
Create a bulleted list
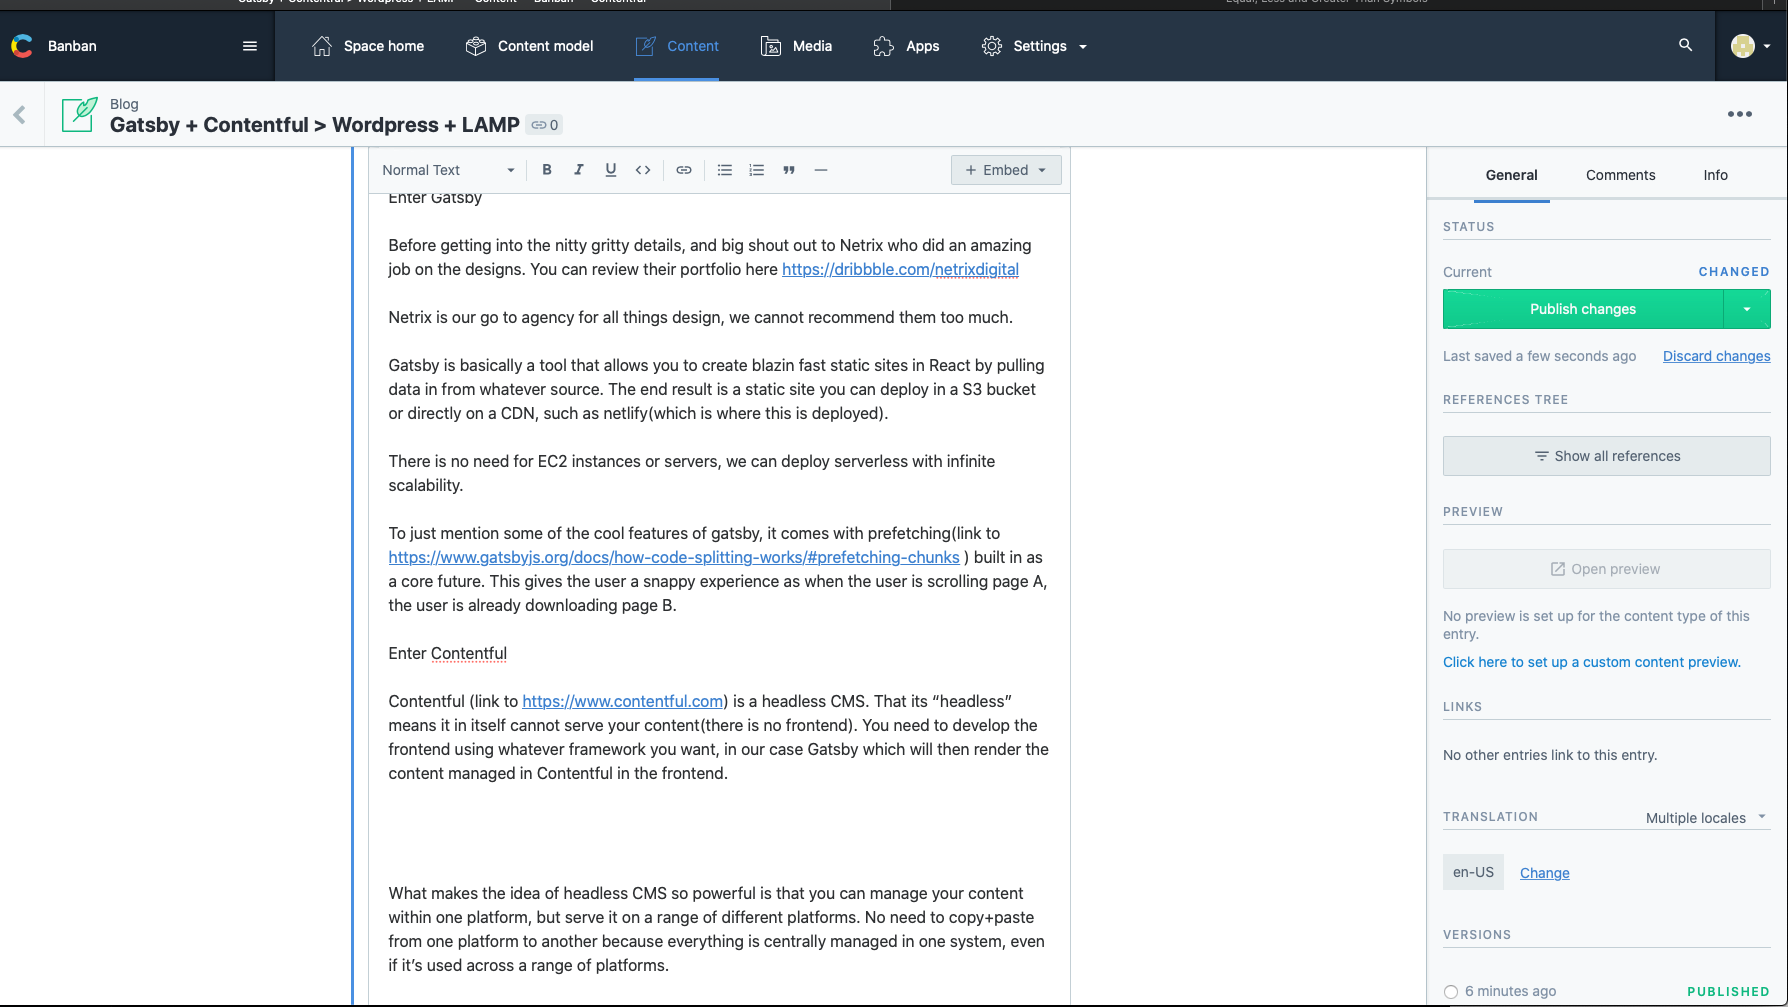(x=725, y=170)
